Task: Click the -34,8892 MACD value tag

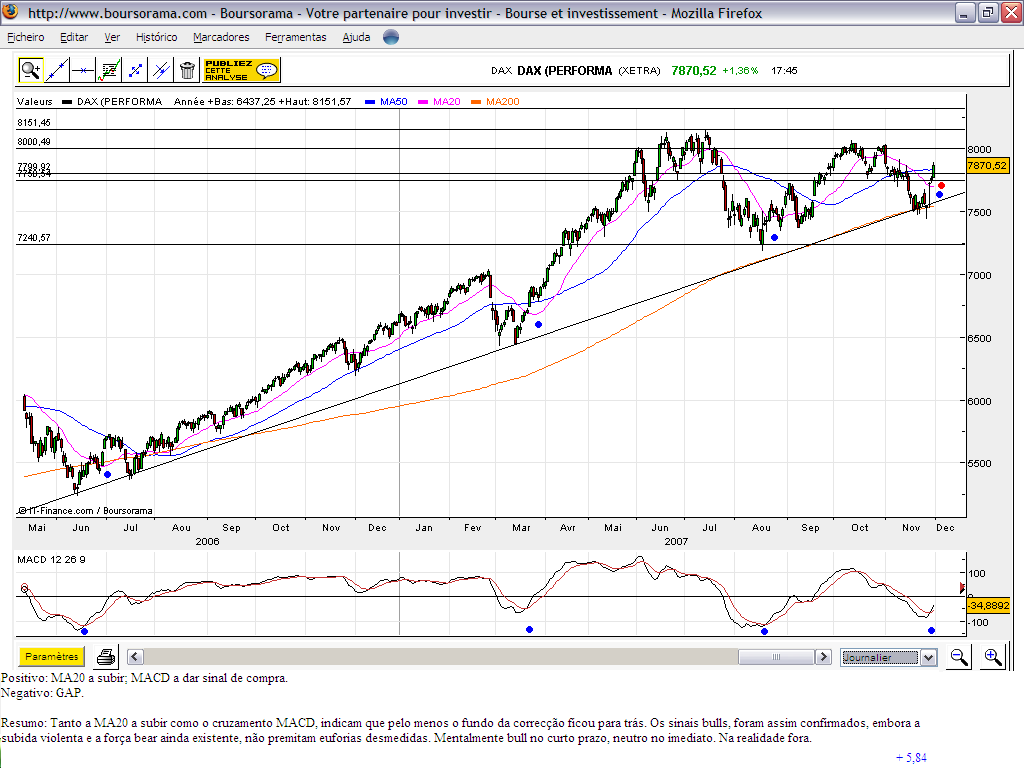Action: point(989,605)
